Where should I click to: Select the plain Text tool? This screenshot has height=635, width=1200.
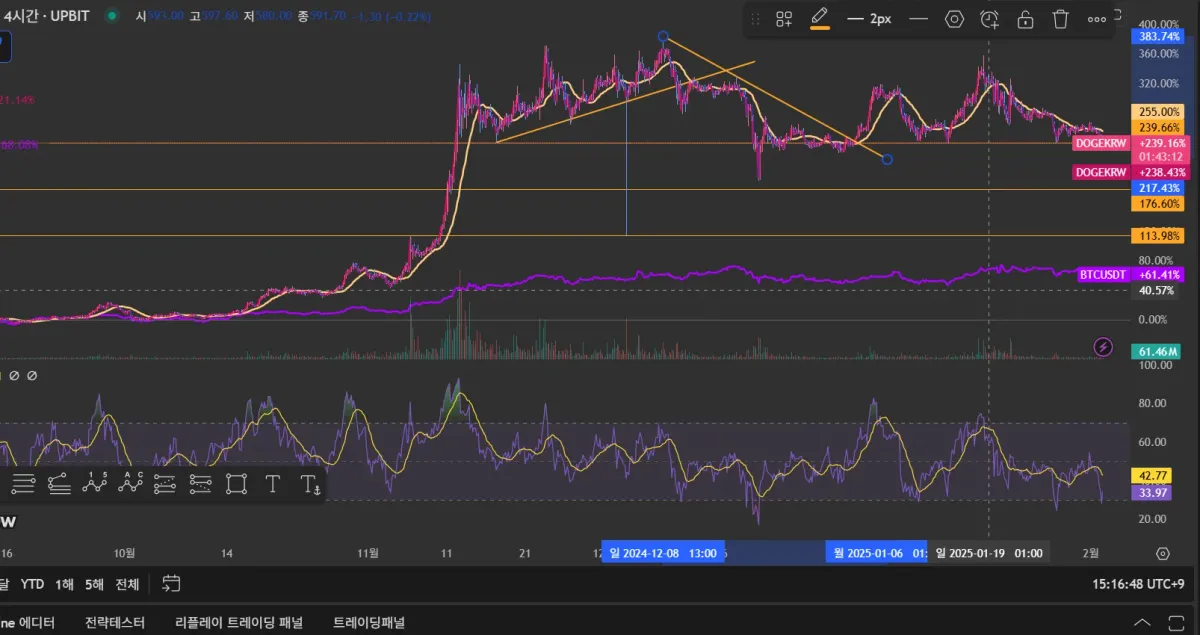tap(272, 484)
